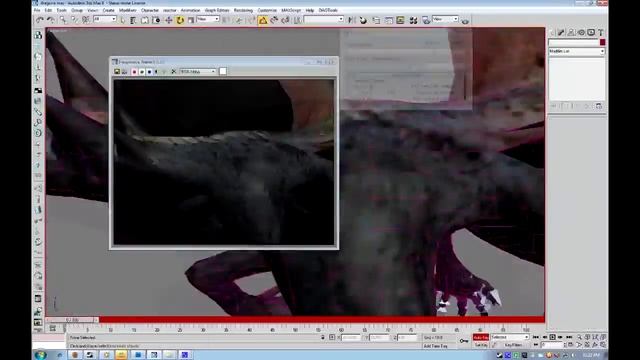Screen dimensions: 640x360
Task: Click the Play Animation button
Action: 552,337
